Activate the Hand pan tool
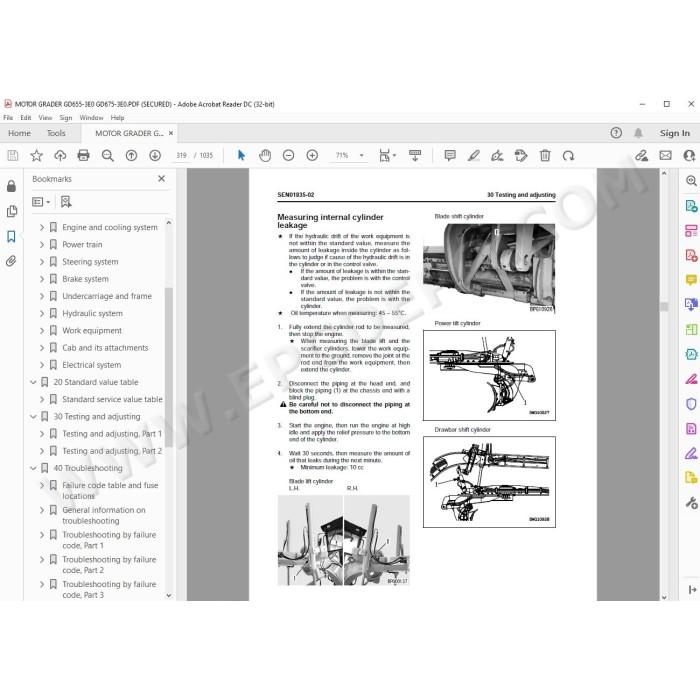The height and width of the screenshot is (700, 700). (x=265, y=155)
